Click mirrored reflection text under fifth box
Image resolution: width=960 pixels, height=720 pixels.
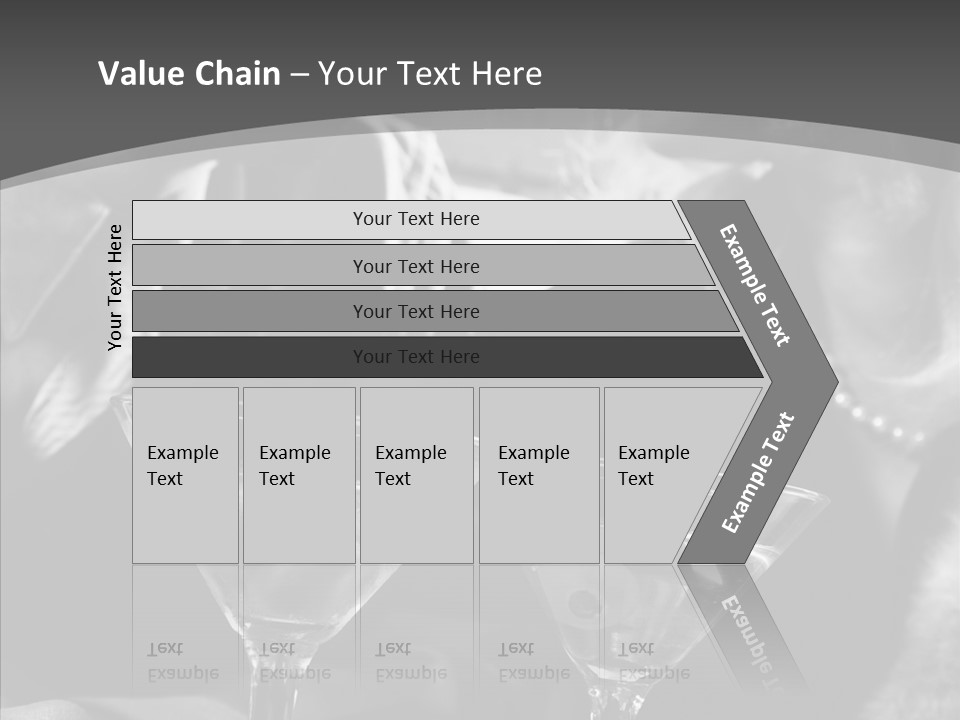[655, 660]
